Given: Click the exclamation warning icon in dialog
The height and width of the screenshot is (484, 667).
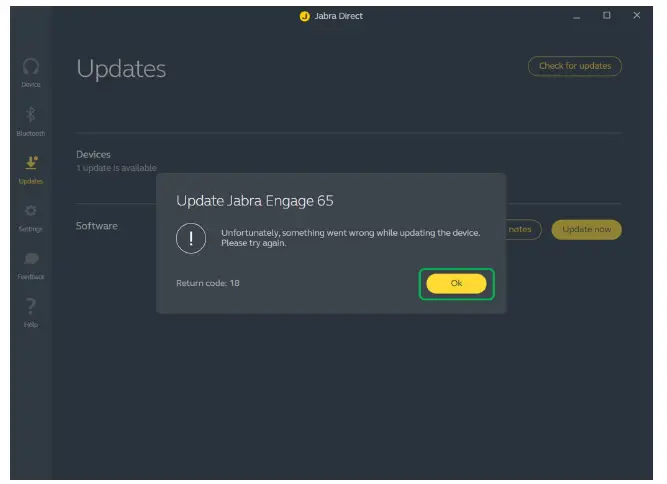Looking at the screenshot, I should coord(191,238).
